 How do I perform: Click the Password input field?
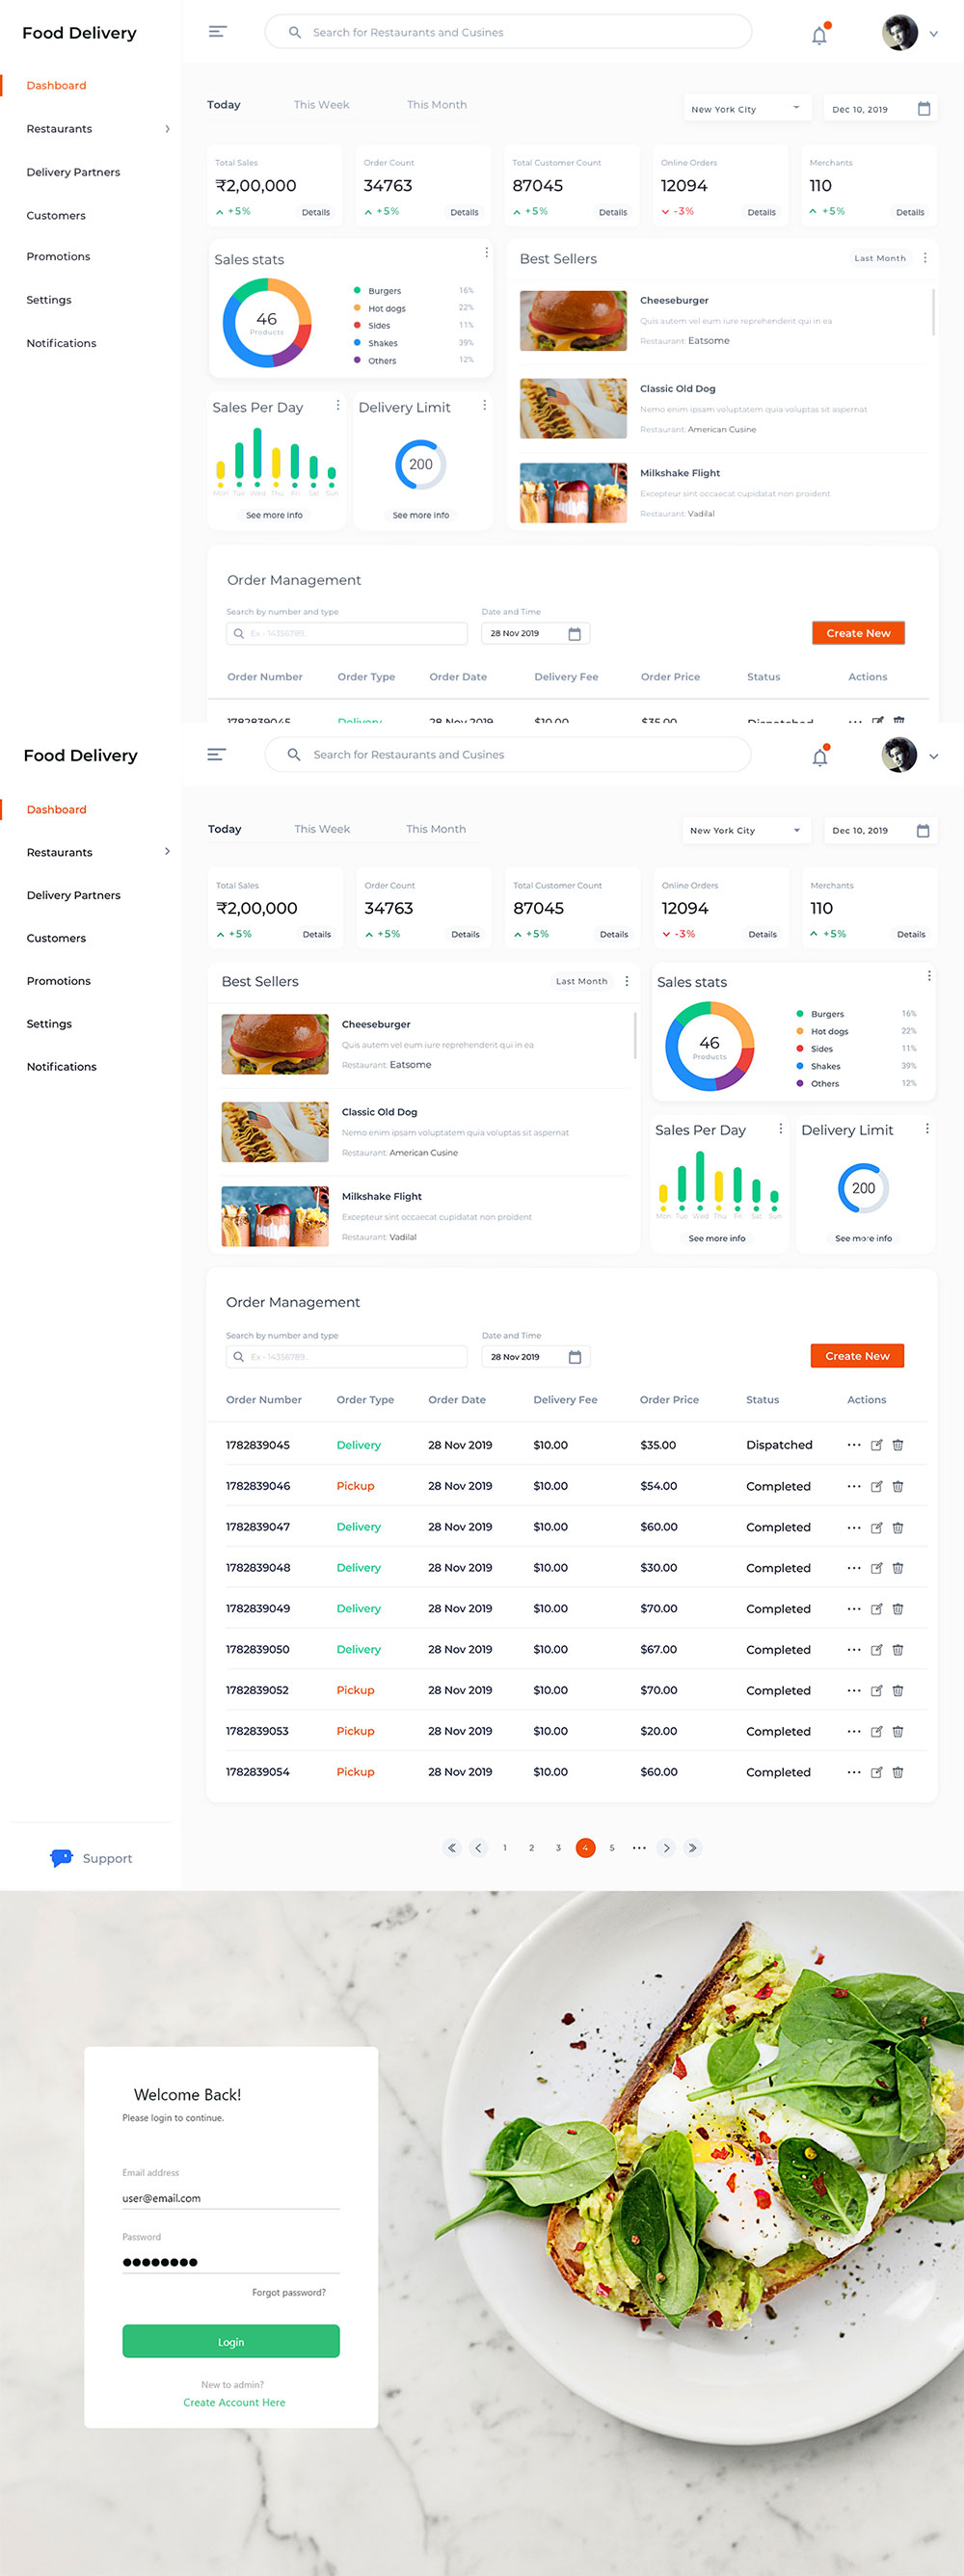click(231, 2262)
